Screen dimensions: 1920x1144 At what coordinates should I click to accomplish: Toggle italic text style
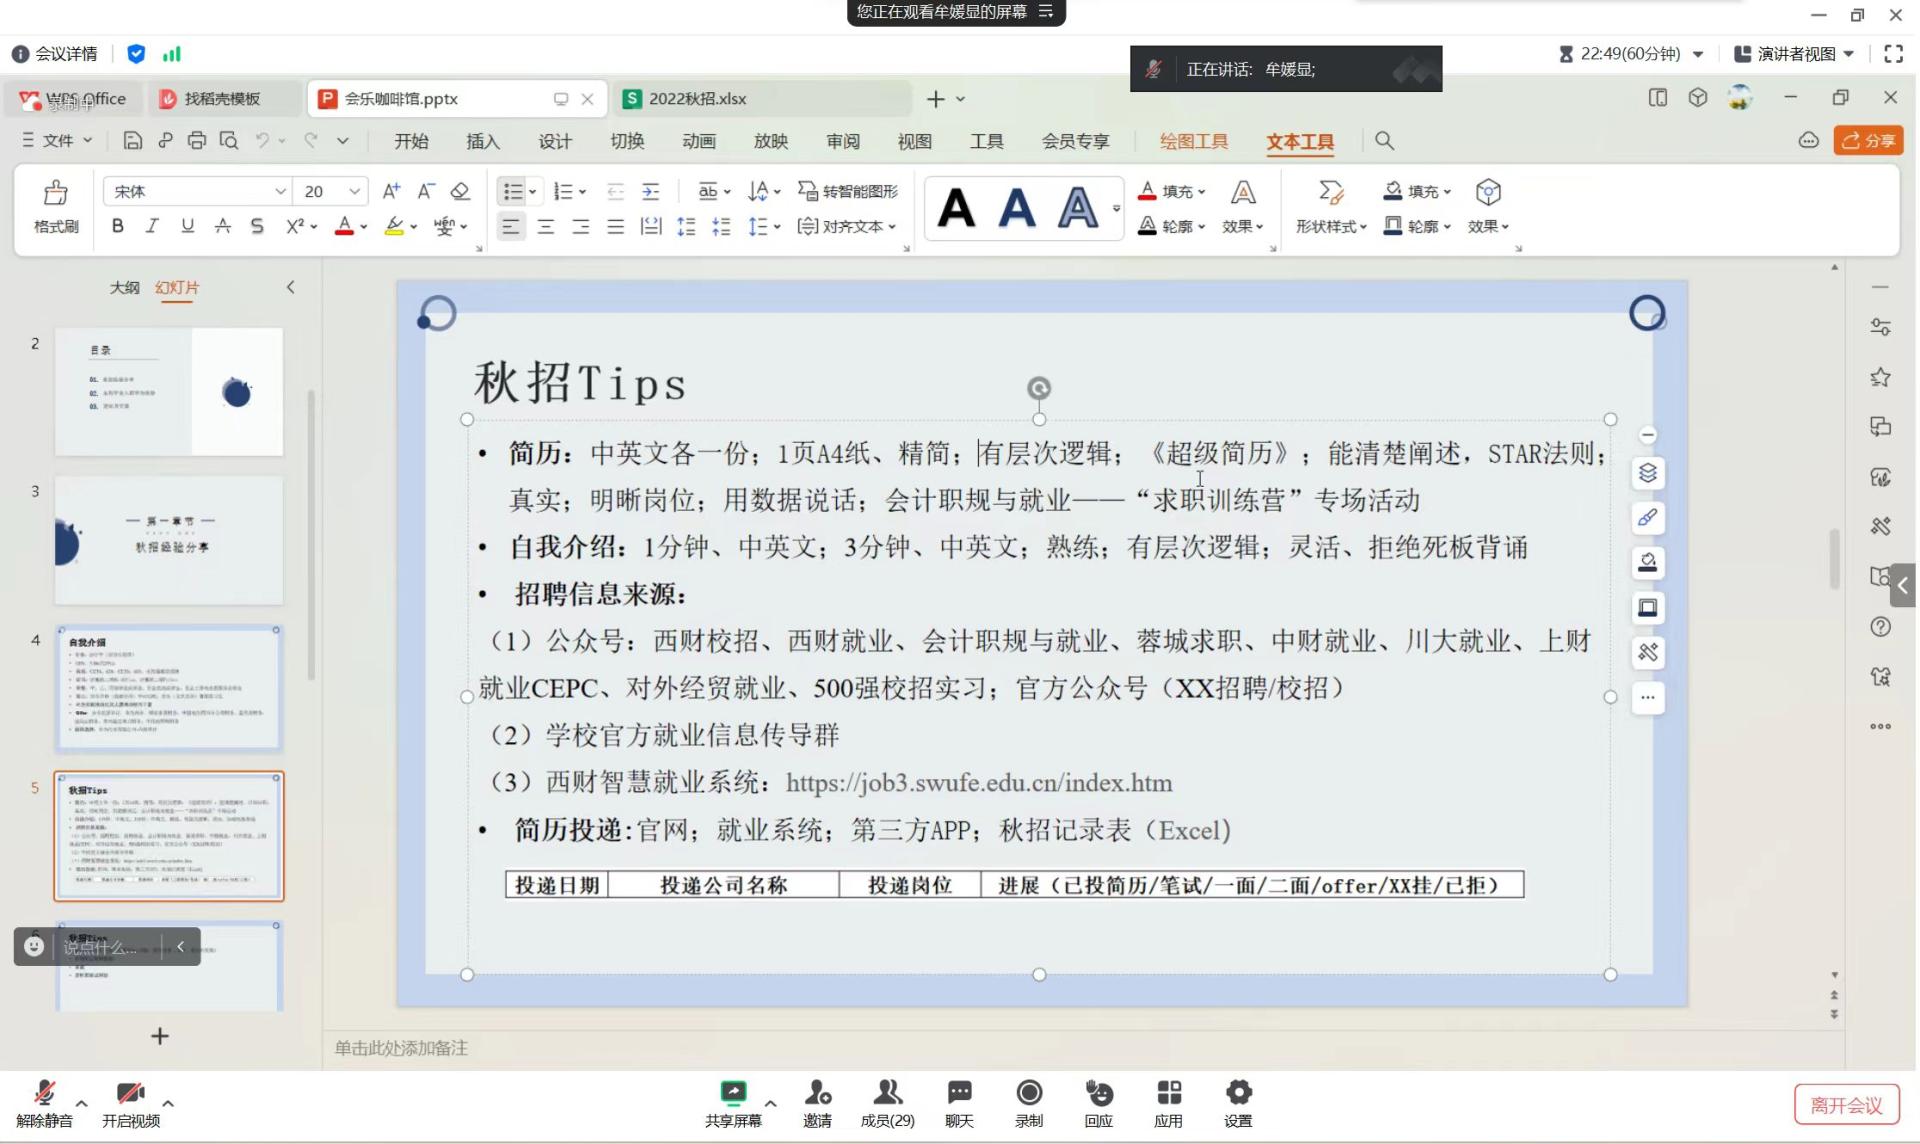pos(152,226)
